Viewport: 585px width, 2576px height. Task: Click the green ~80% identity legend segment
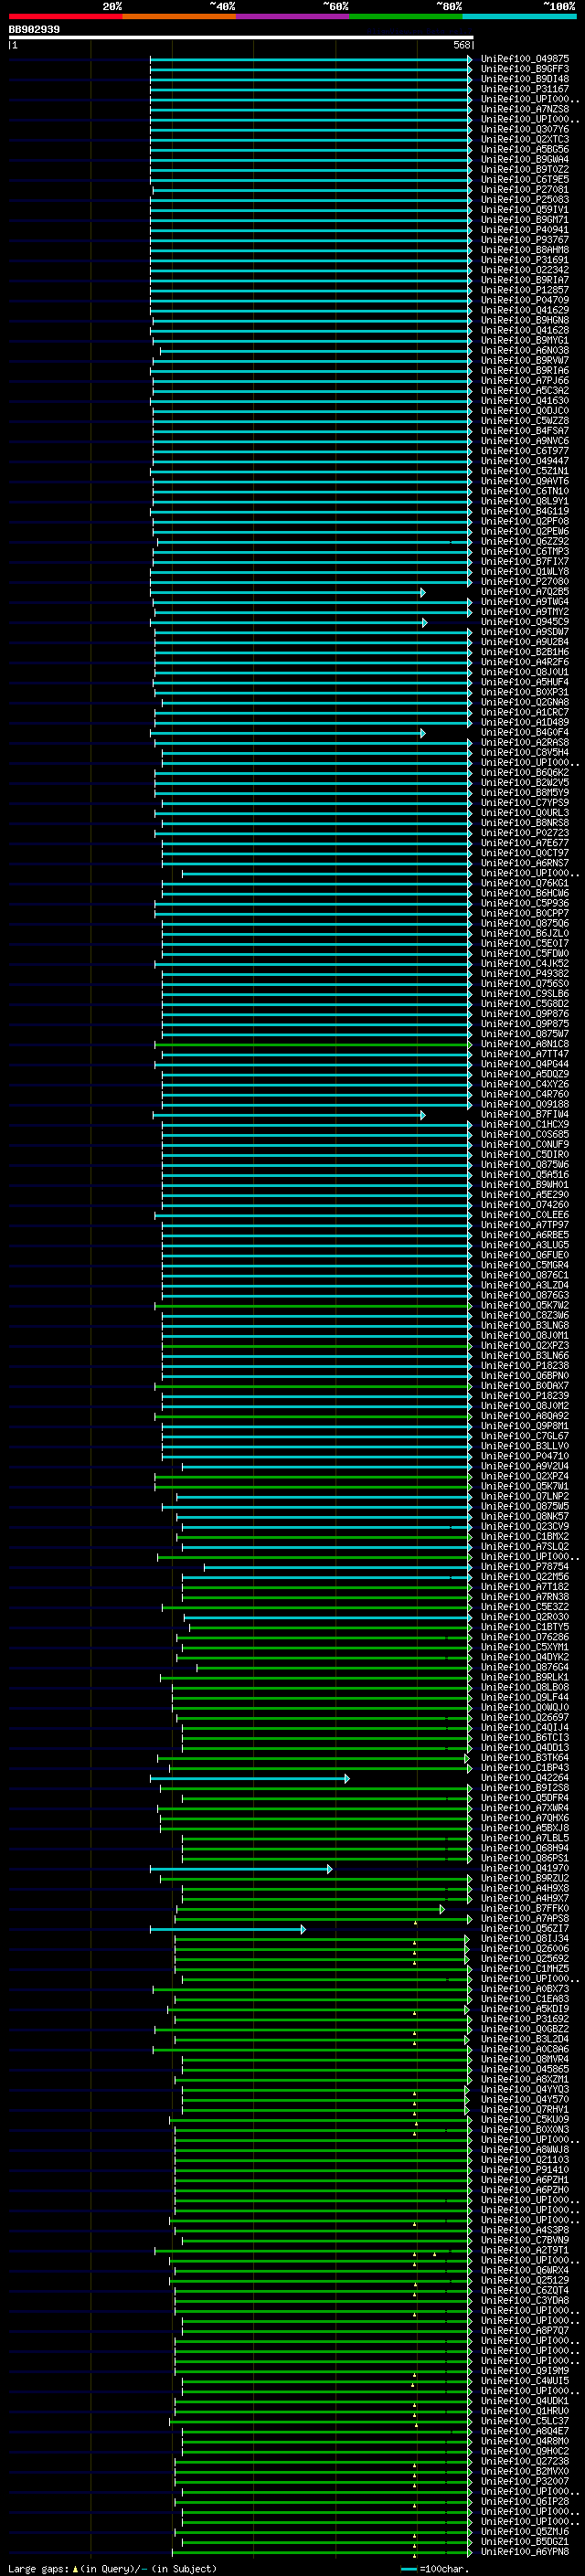click(406, 16)
